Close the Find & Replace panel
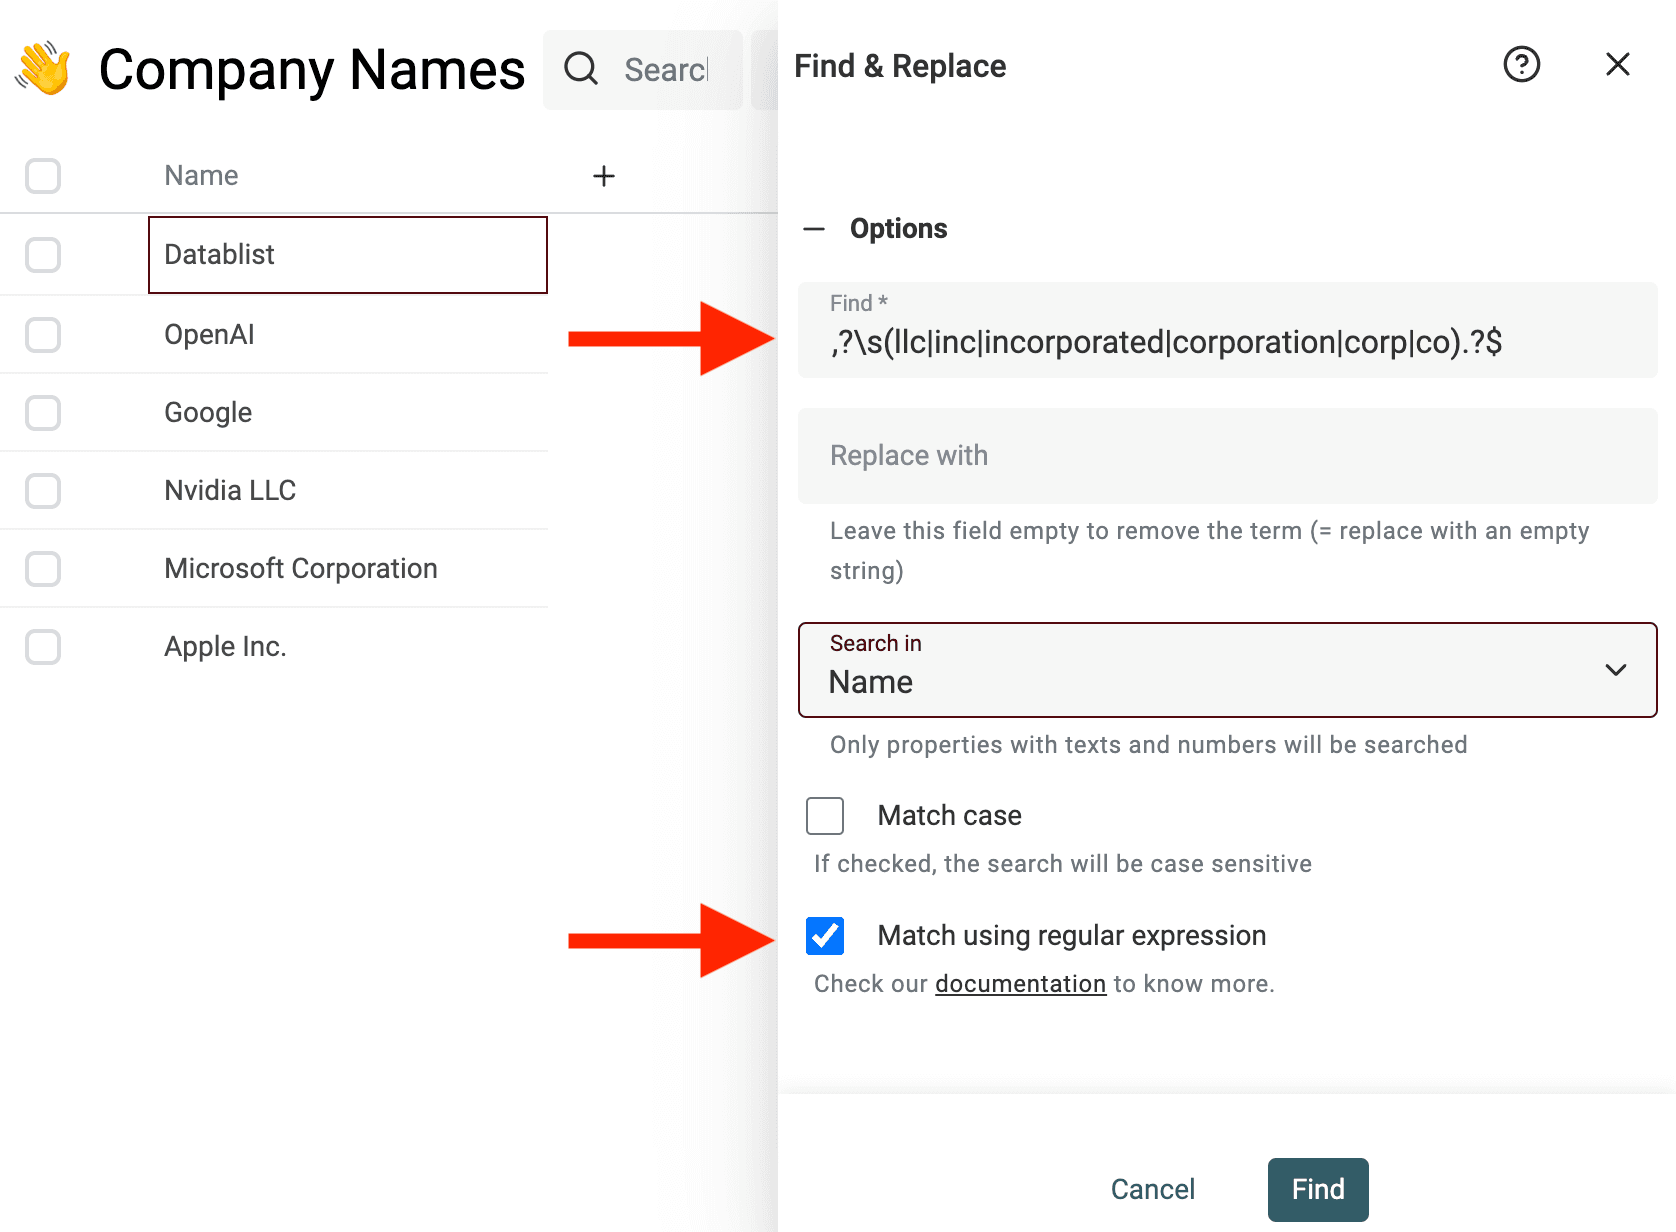1676x1232 pixels. point(1617,65)
